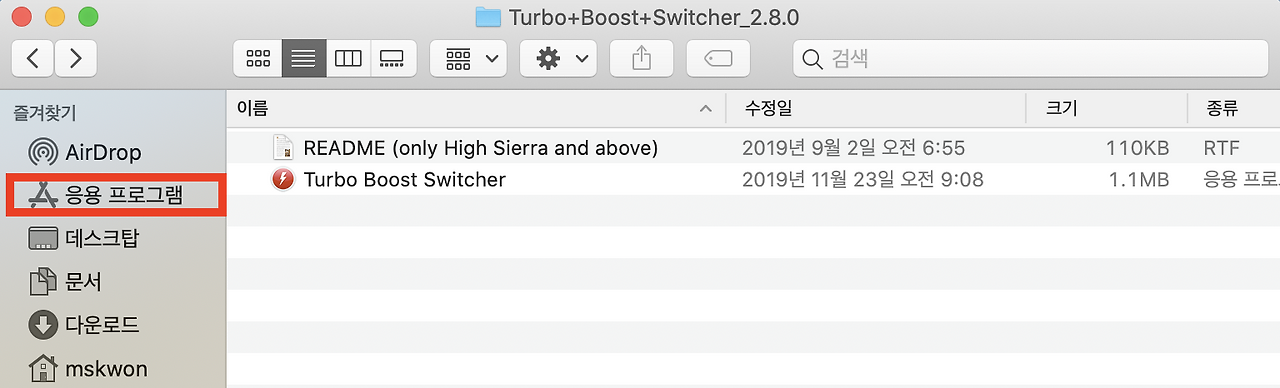Screen dimensions: 1280x388
Task: Click the 즐겨찾기 sidebar heading
Action: coord(44,113)
